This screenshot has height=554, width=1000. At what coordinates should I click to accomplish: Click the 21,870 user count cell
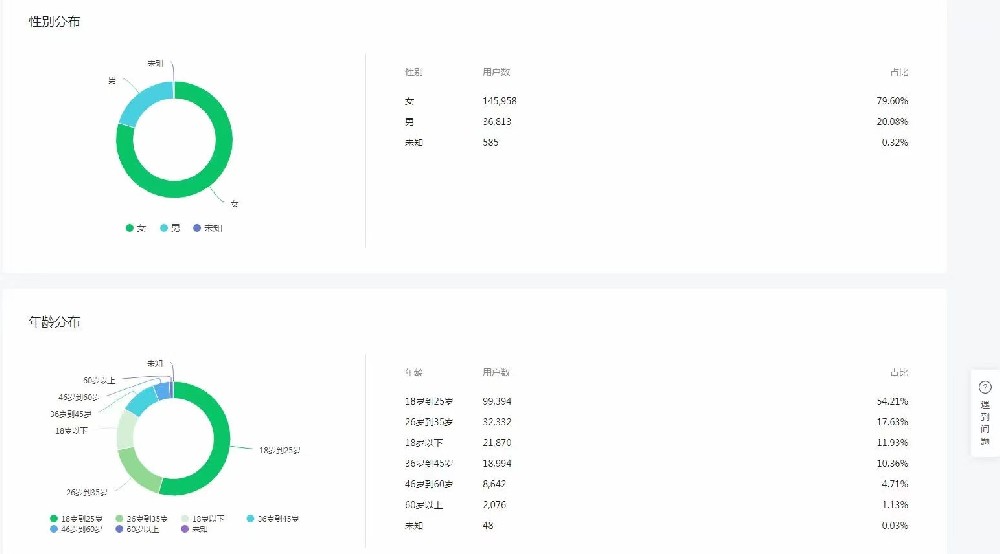pyautogui.click(x=497, y=442)
